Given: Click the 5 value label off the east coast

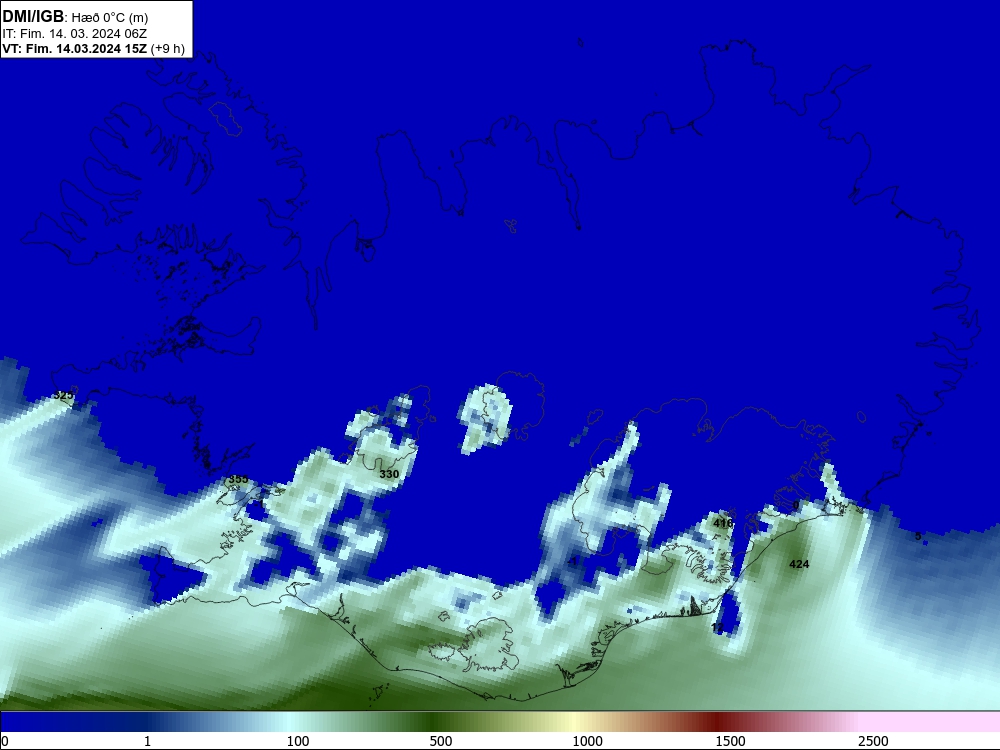Looking at the screenshot, I should point(918,536).
